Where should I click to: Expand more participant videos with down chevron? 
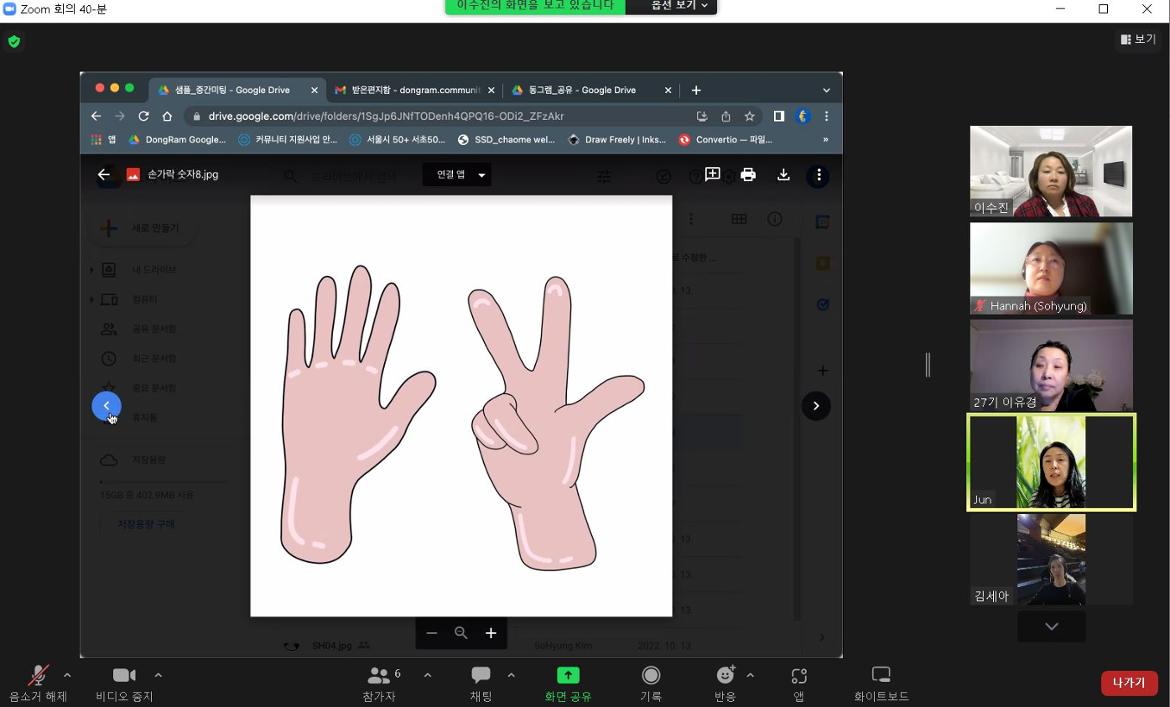[x=1051, y=626]
